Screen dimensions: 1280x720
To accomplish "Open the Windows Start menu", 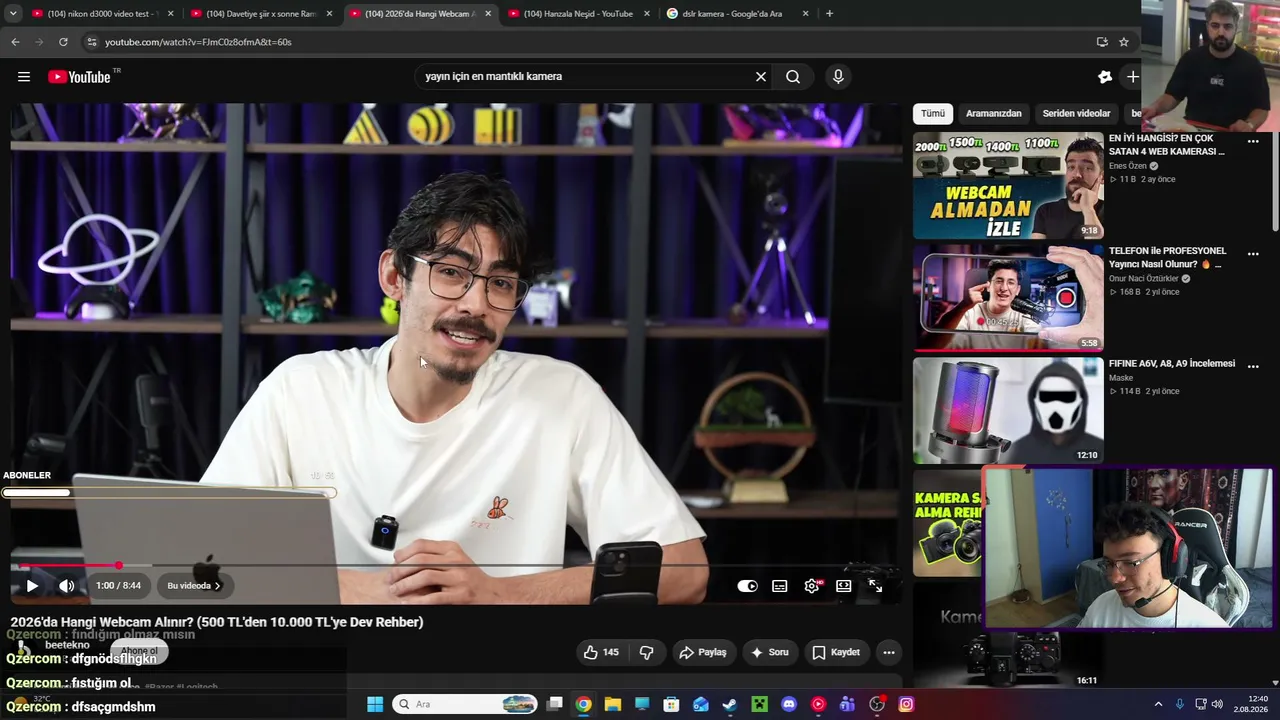I will 375,704.
